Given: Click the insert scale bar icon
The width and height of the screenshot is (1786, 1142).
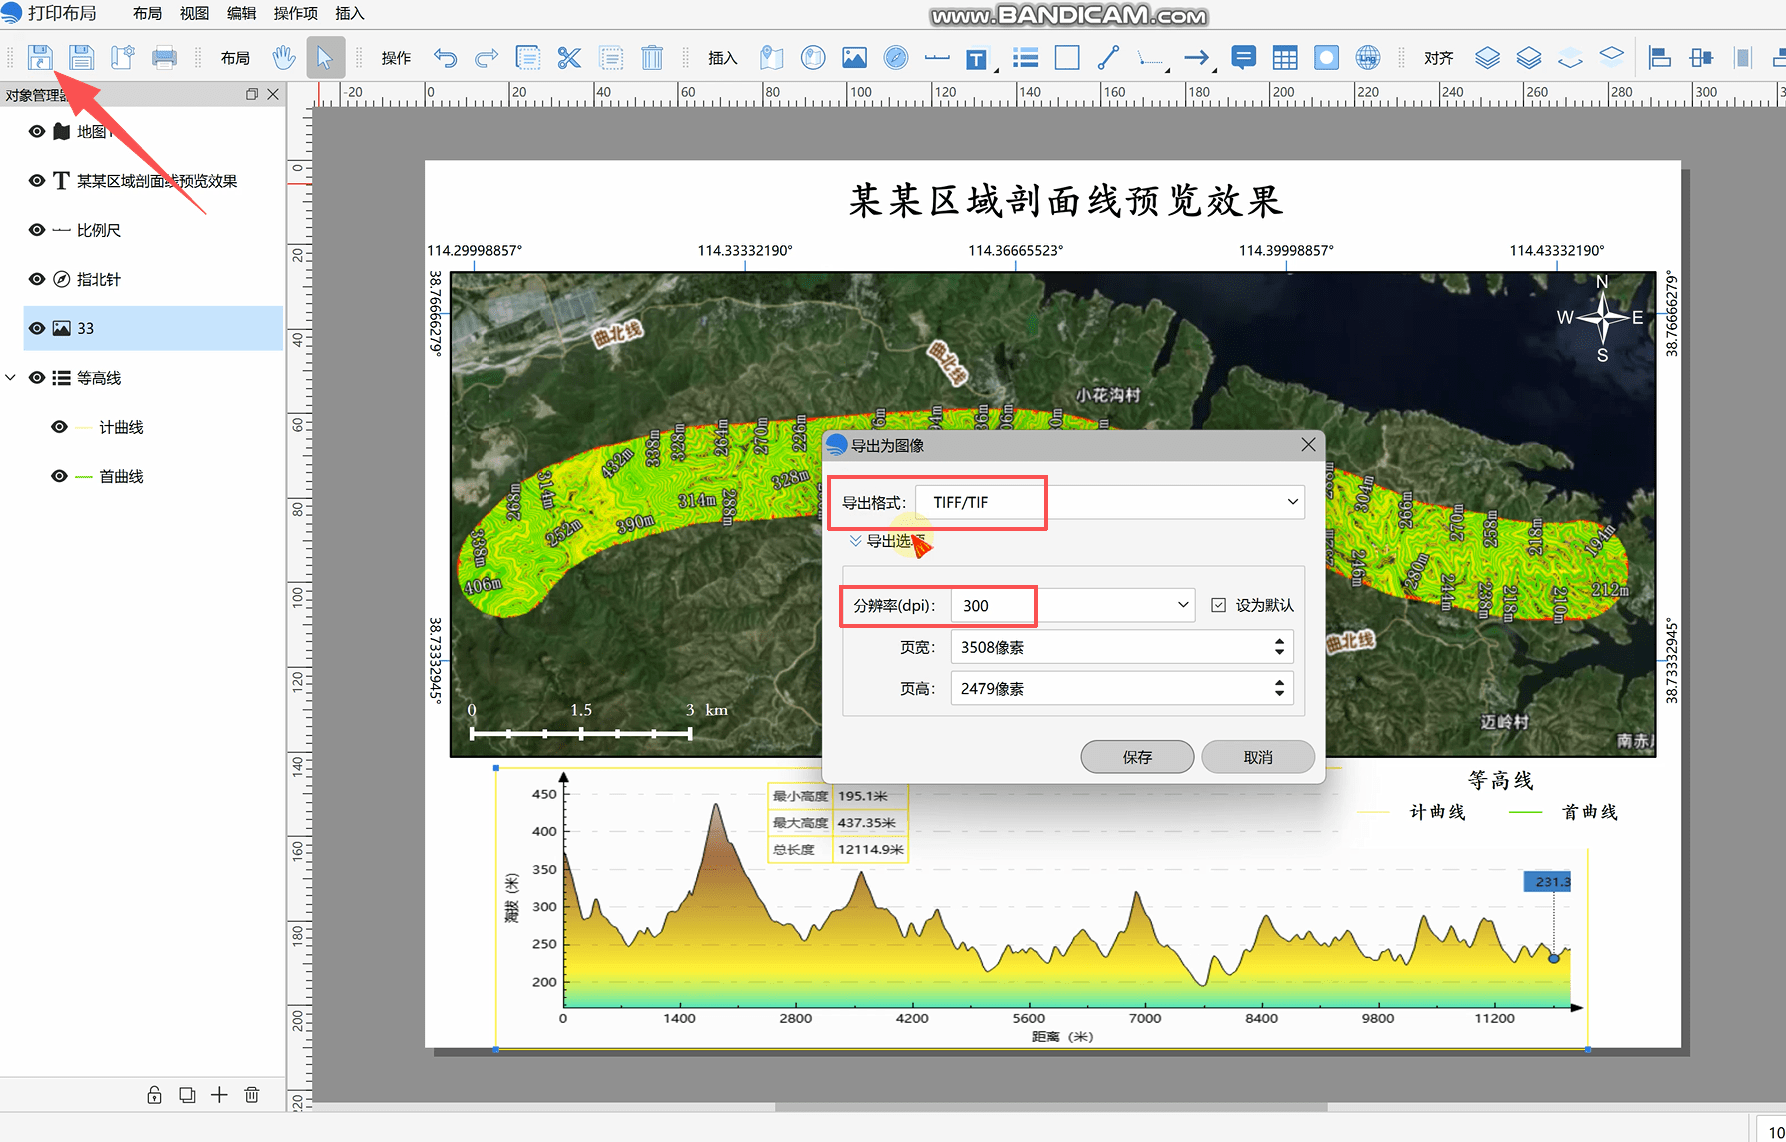Looking at the screenshot, I should click(x=937, y=57).
